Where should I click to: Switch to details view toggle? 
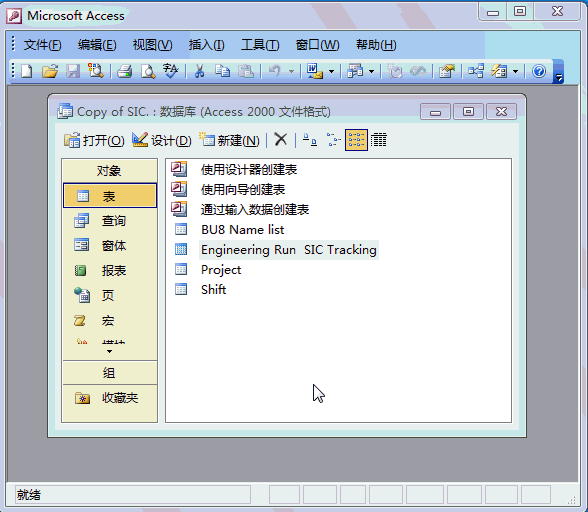378,140
